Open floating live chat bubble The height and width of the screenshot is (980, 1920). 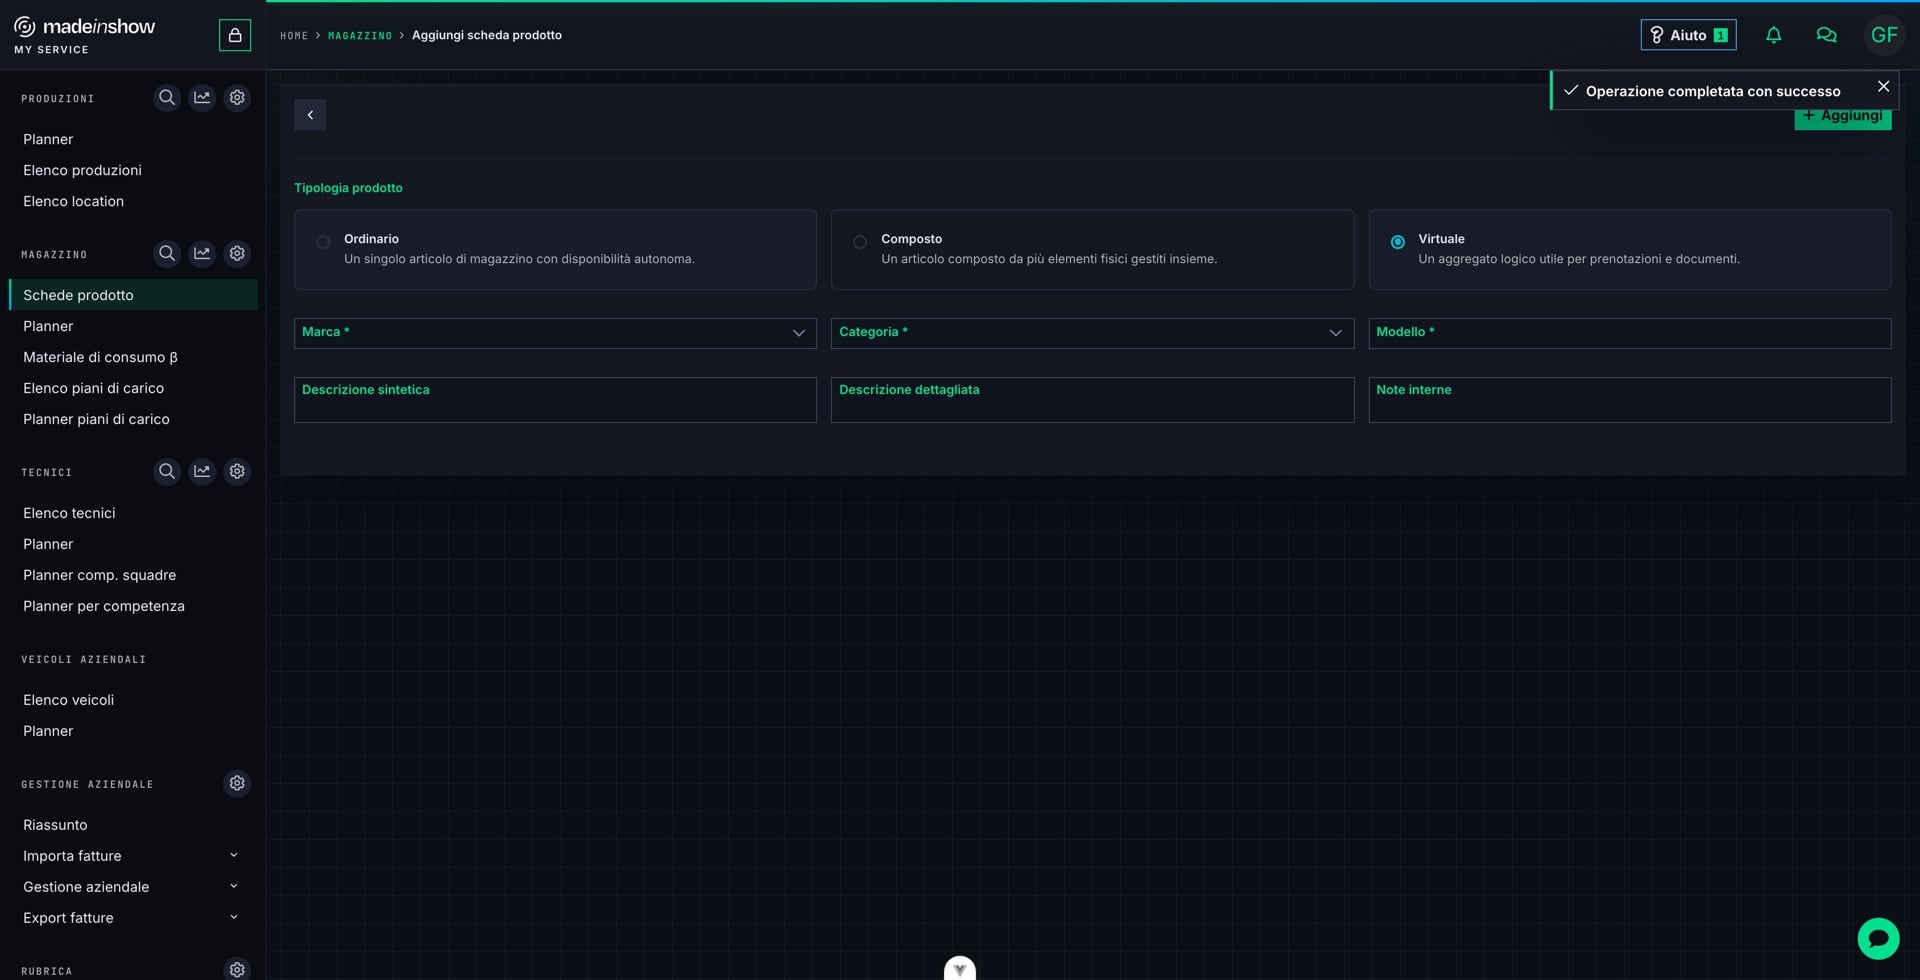click(x=1878, y=938)
